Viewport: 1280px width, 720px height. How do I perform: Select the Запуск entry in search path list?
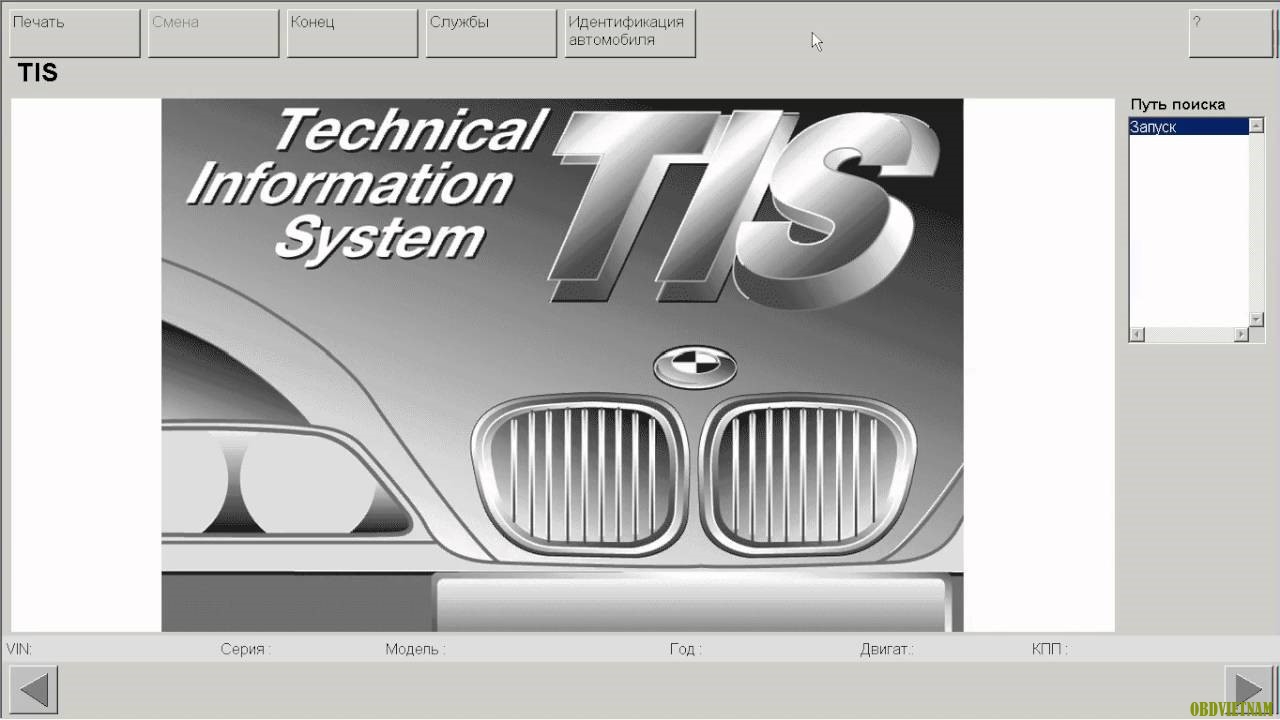(1189, 127)
